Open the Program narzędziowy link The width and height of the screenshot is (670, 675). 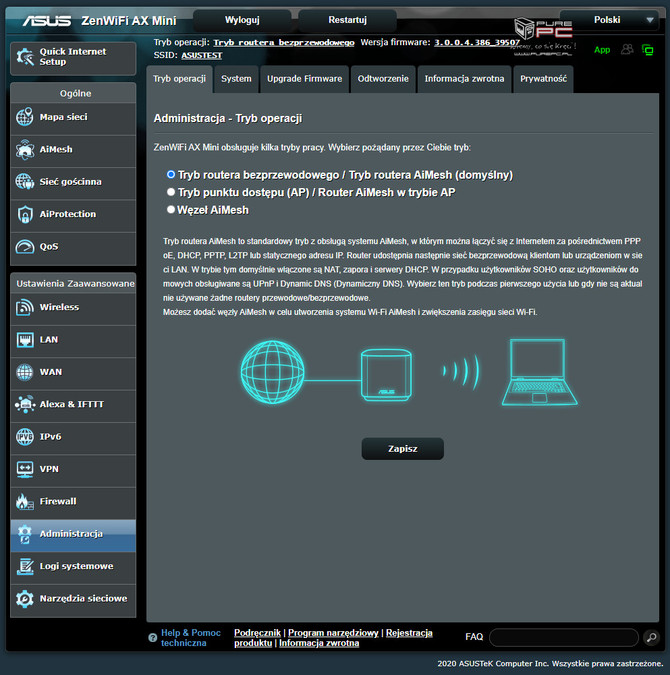coord(333,633)
